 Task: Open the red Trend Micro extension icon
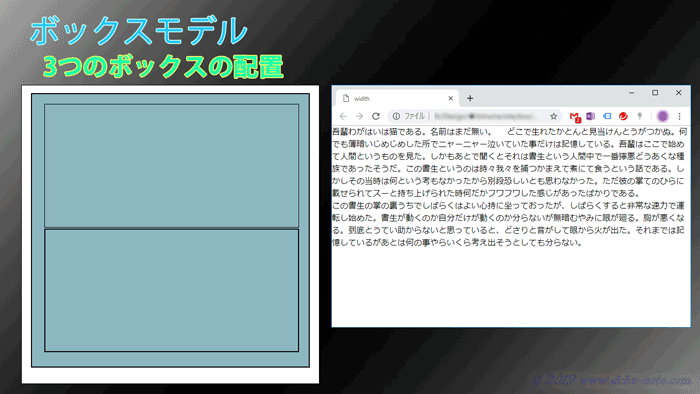tap(623, 116)
